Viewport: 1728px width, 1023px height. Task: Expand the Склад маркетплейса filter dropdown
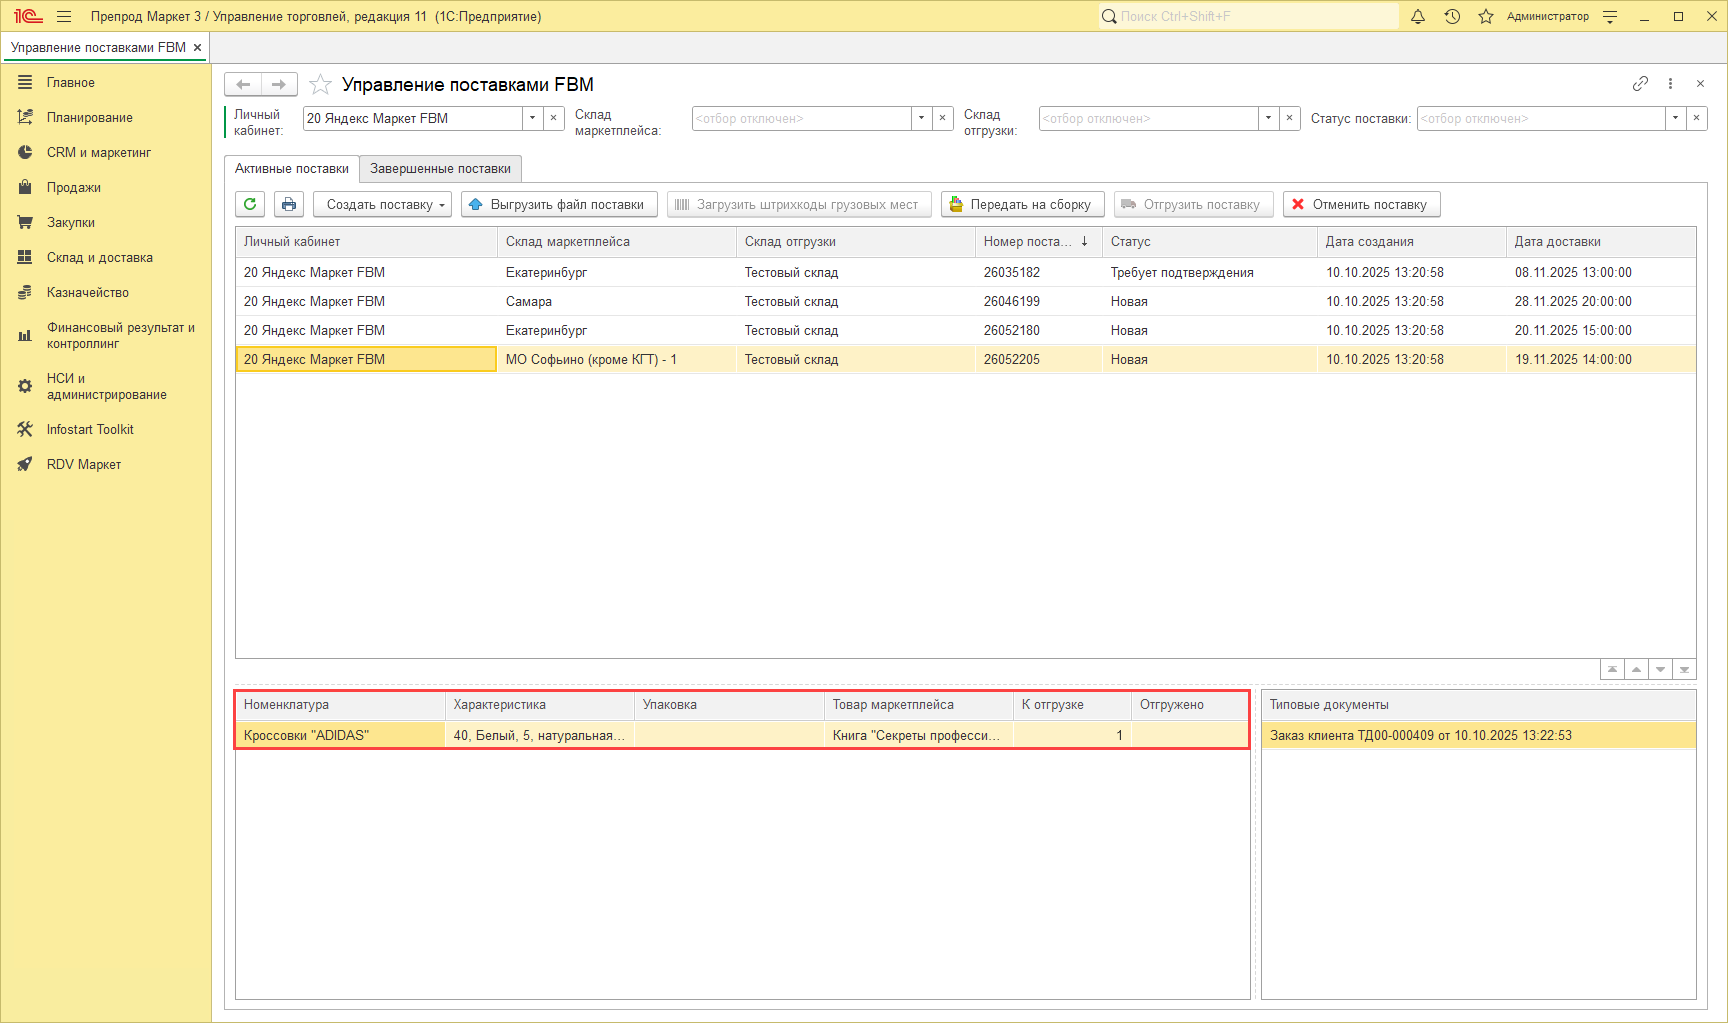pos(921,118)
